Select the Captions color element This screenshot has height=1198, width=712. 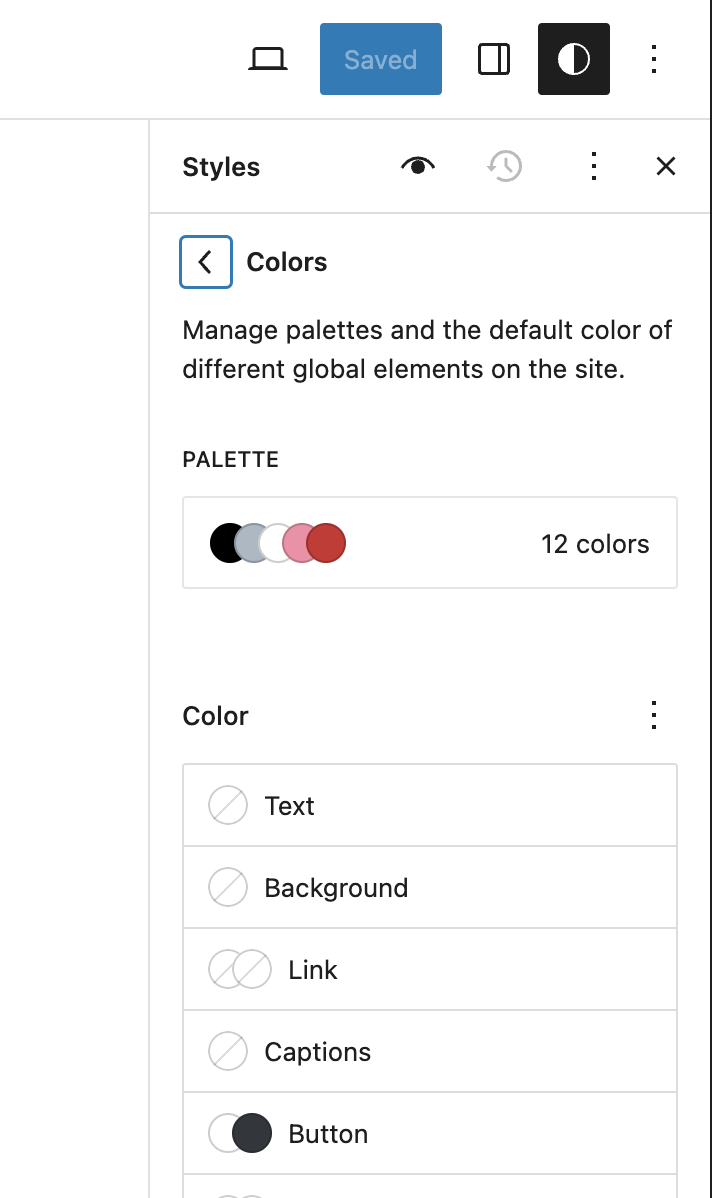429,1051
